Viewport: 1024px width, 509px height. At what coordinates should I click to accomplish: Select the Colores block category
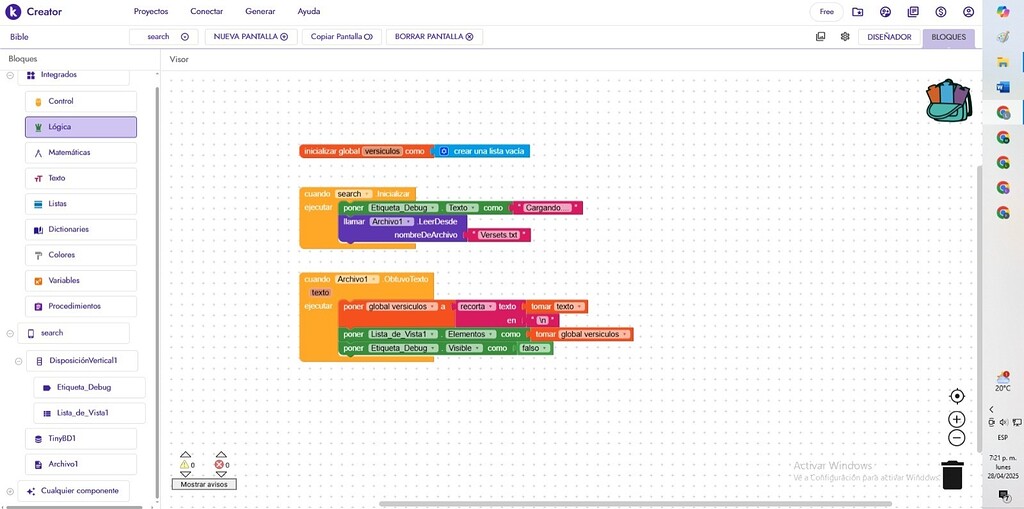click(81, 255)
